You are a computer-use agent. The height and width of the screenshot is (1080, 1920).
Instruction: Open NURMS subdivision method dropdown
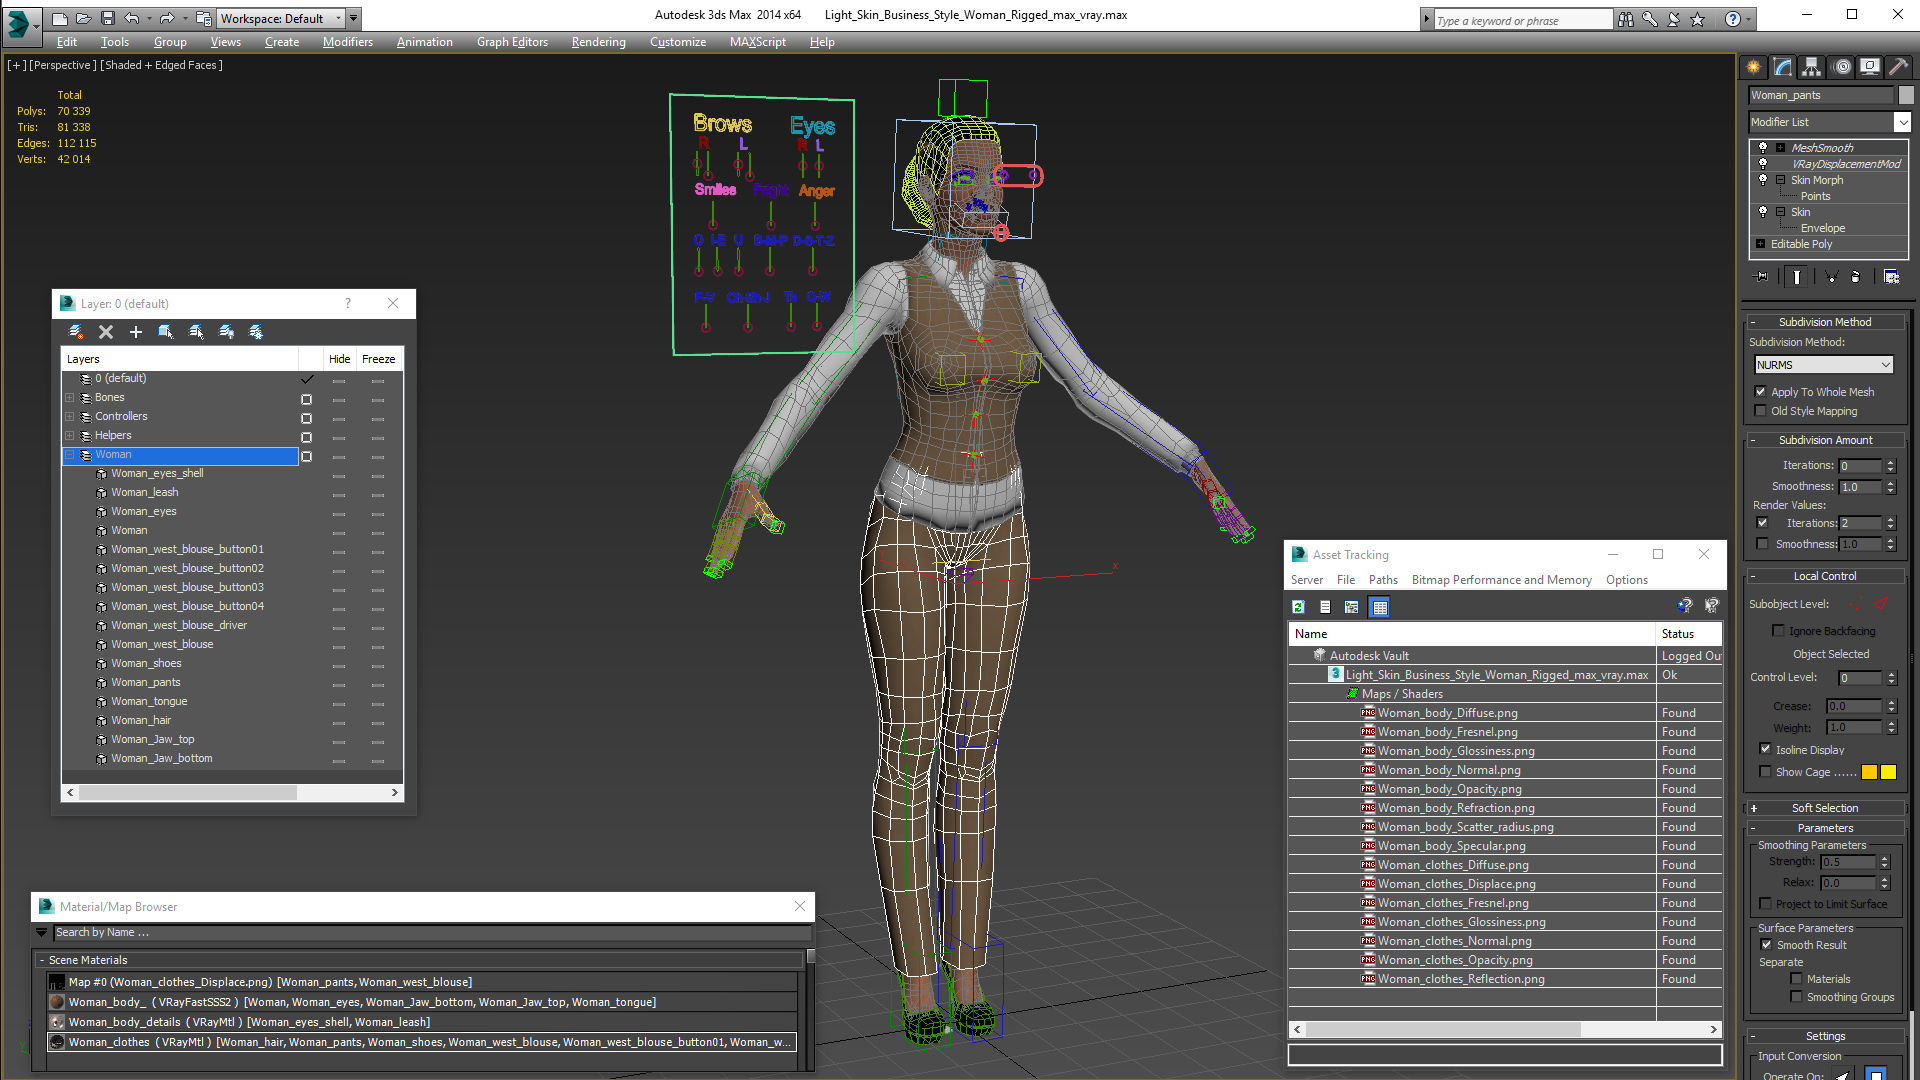click(1824, 365)
